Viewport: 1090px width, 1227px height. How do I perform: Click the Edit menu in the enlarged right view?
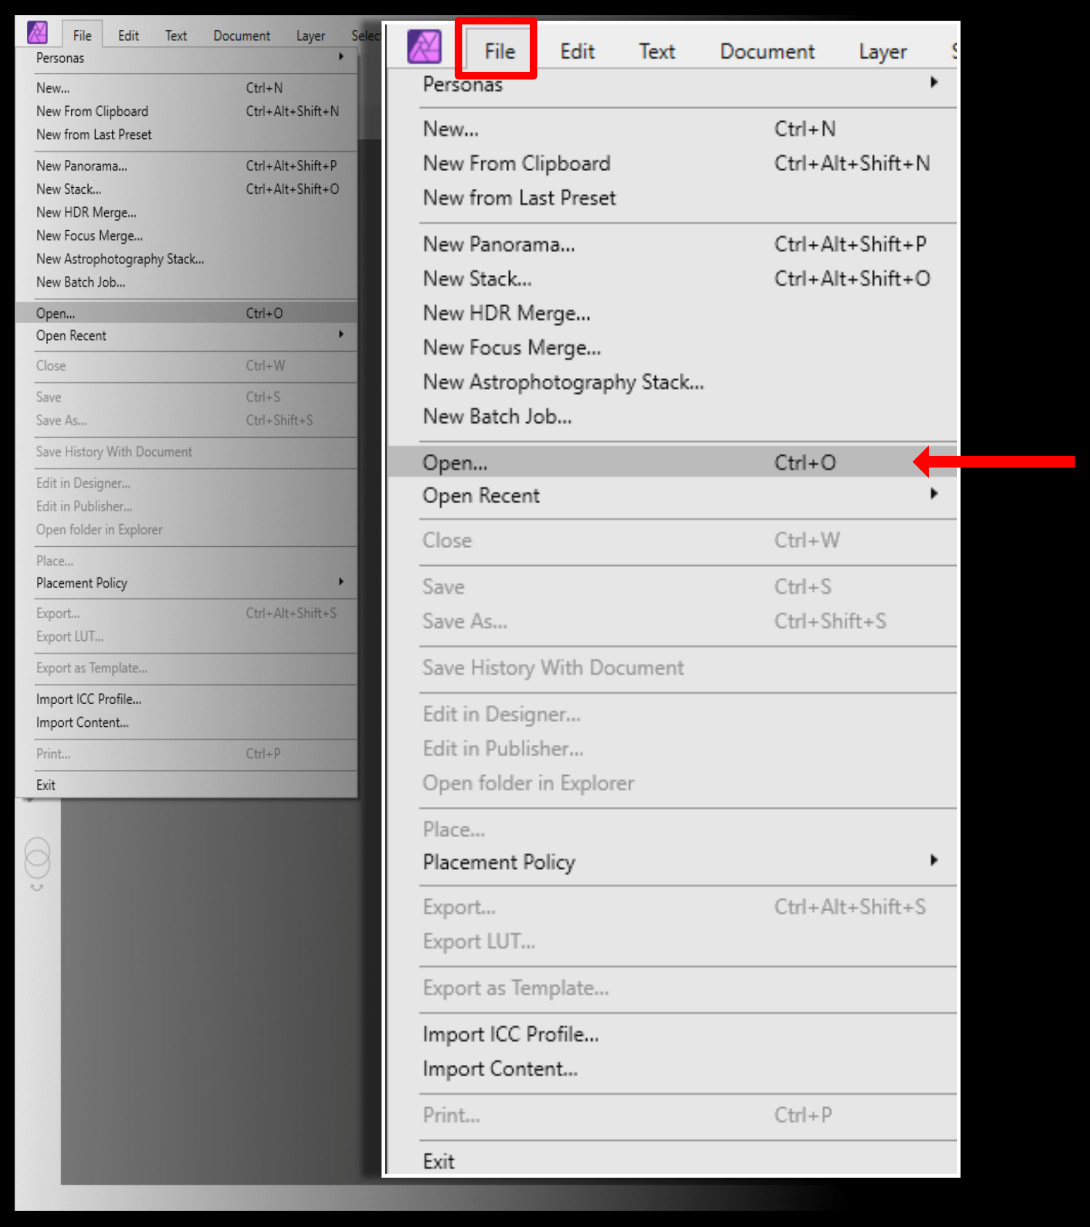pos(577,51)
